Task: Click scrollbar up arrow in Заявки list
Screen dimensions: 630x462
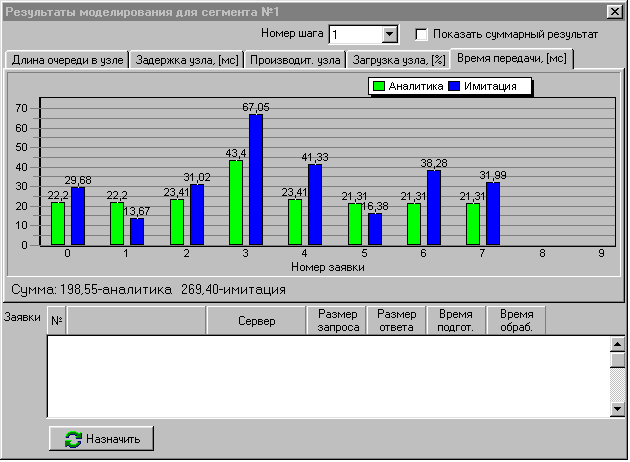Action: tap(617, 344)
